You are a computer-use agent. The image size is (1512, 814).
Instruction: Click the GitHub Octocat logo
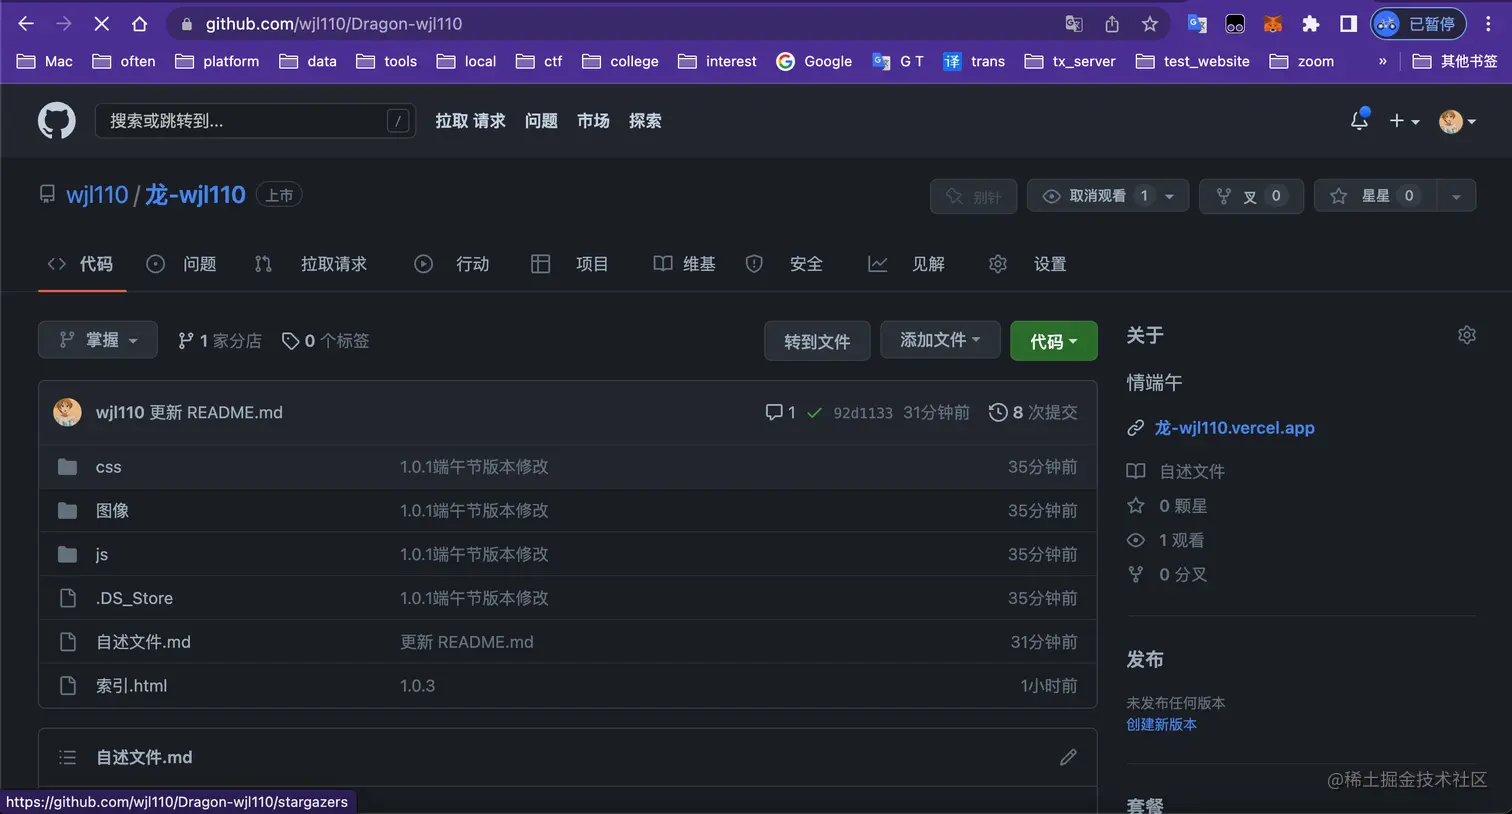(x=56, y=121)
